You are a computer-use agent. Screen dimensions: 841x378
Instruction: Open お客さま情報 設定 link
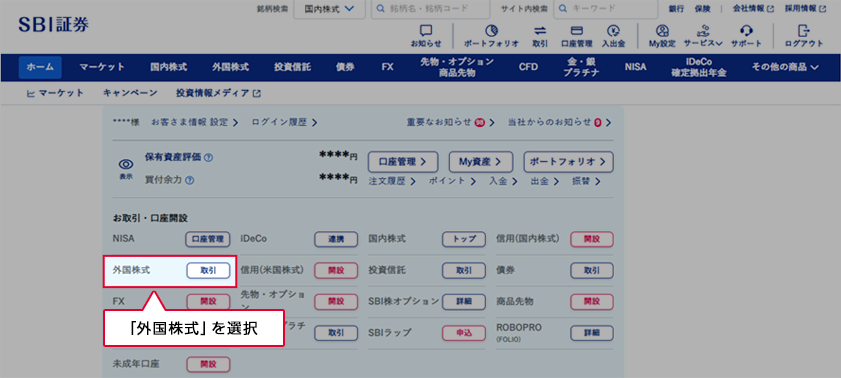click(195, 122)
